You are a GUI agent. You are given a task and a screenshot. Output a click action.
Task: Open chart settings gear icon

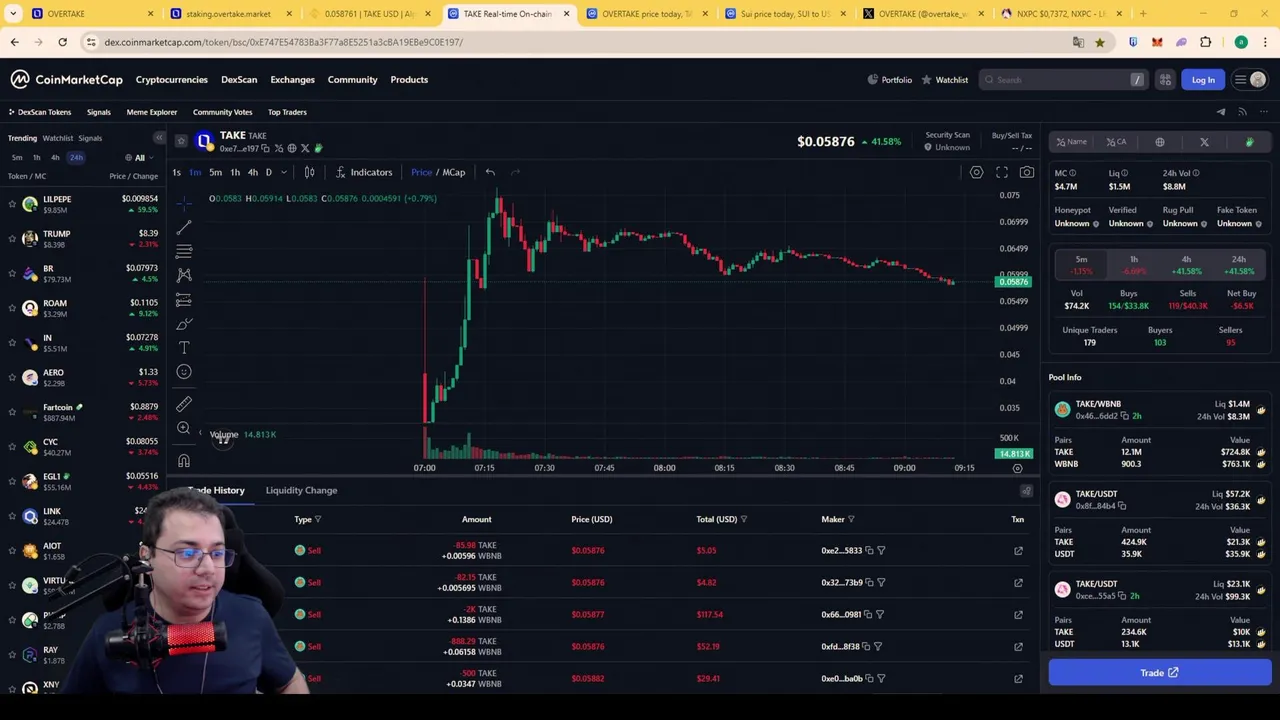click(x=976, y=172)
